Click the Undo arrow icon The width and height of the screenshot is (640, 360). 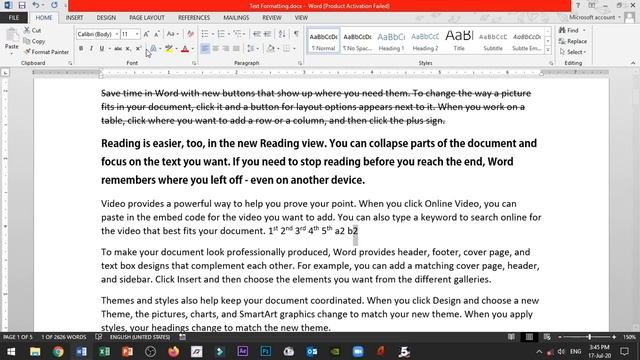(36, 5)
